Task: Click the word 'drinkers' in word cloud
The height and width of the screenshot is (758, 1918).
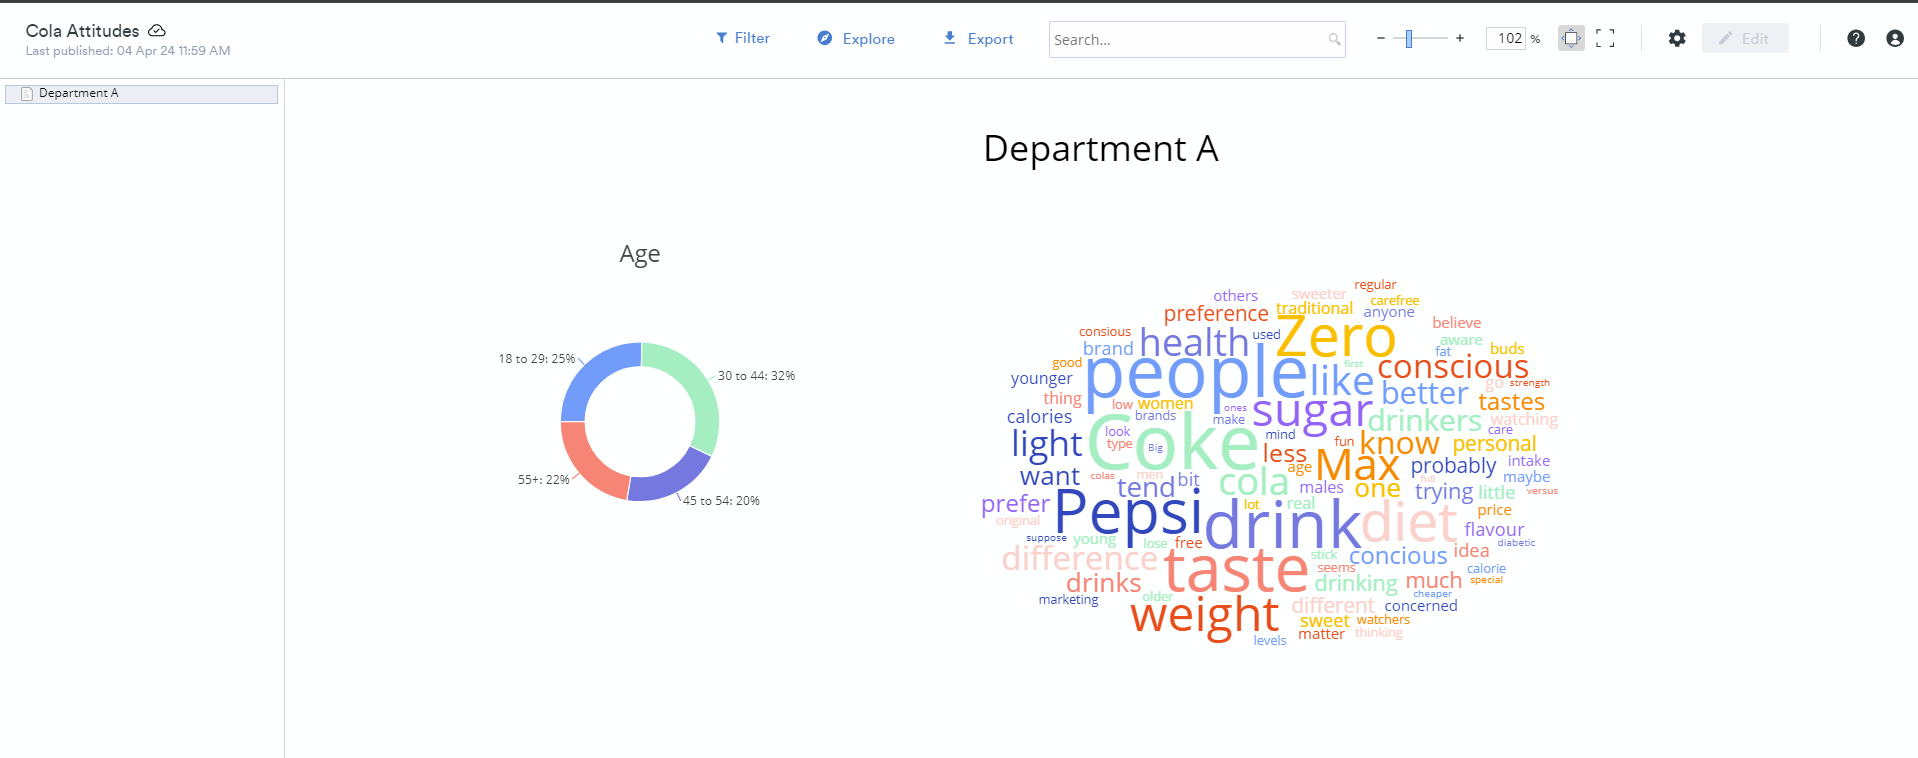Action: click(1424, 421)
